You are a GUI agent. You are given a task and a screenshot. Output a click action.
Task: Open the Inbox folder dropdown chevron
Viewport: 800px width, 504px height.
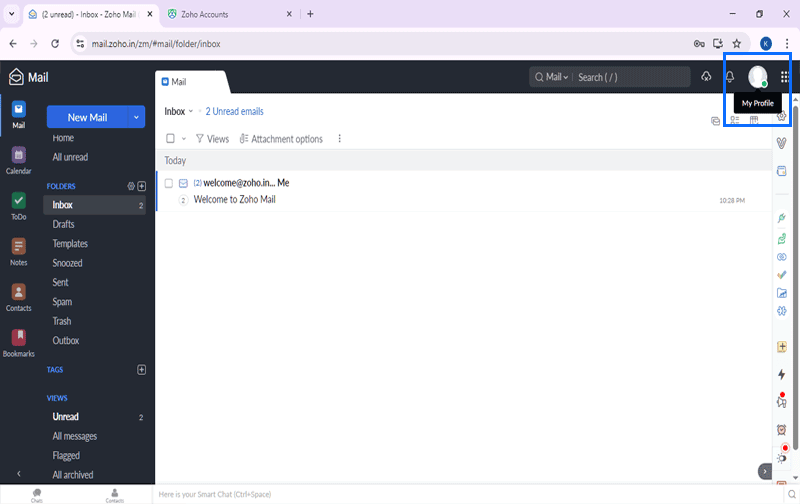click(x=191, y=111)
